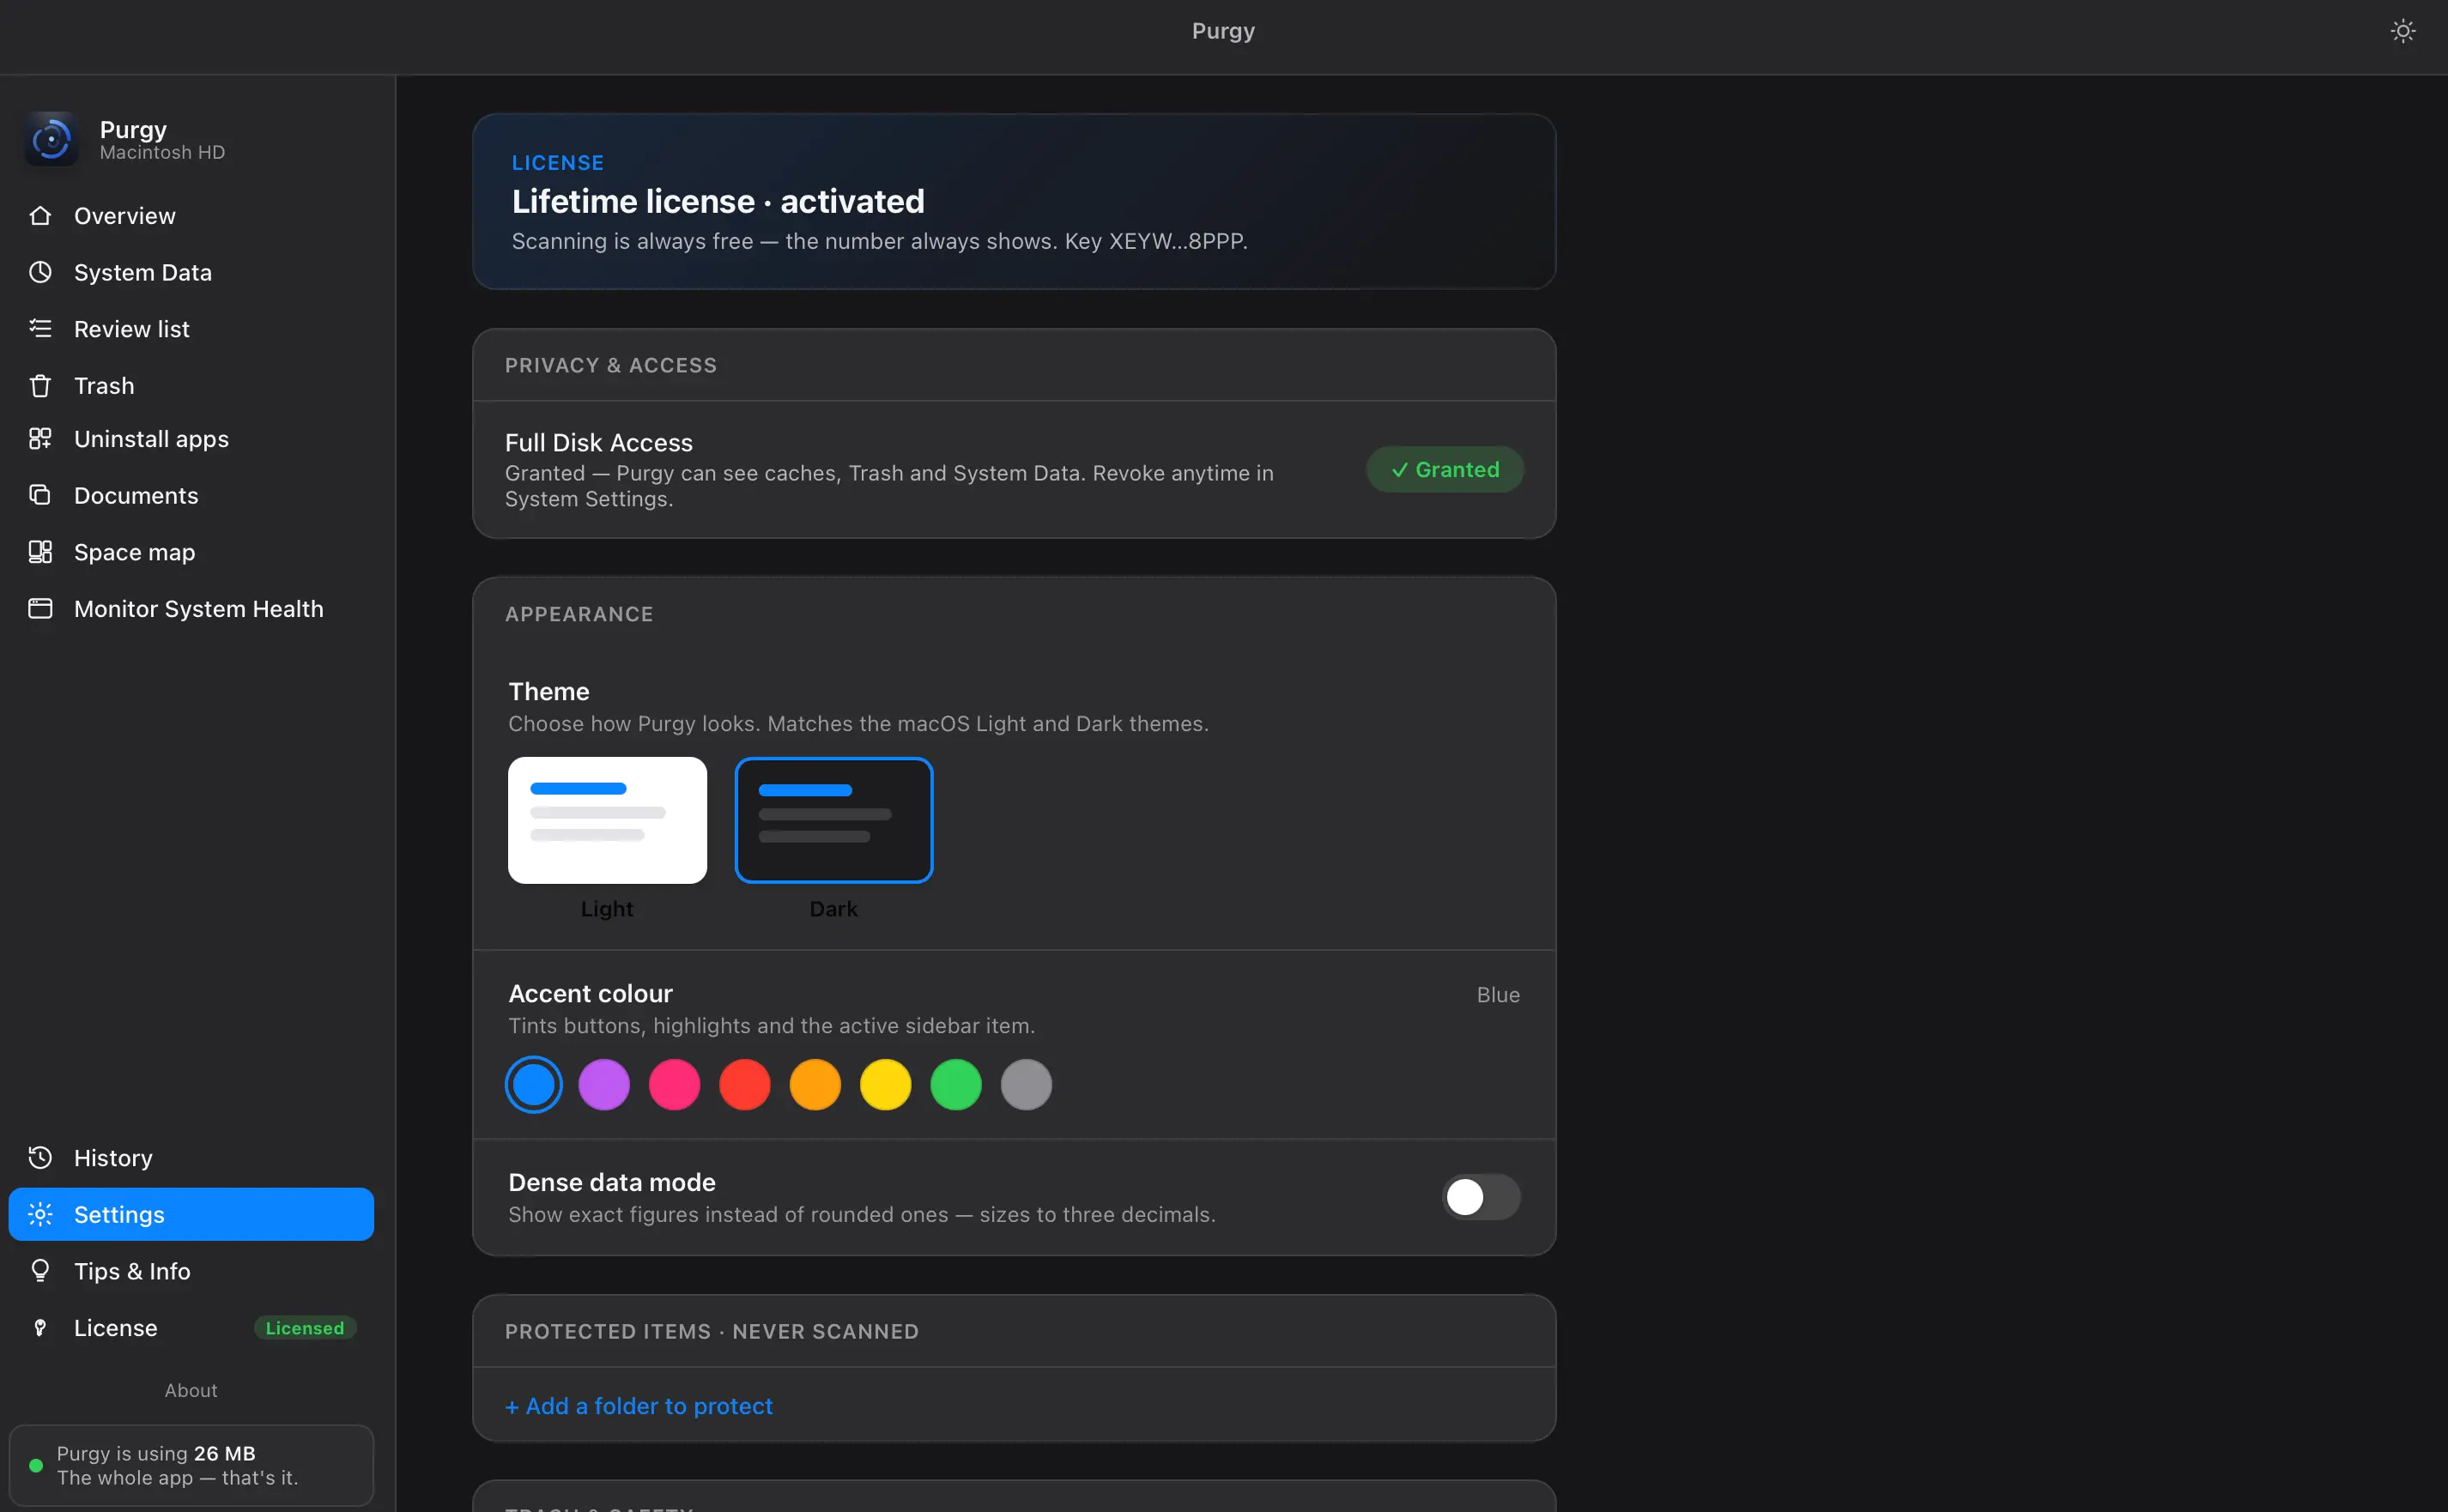Screen dimensions: 2448x1512
Task: Choose the yellow accent colour
Action: [886, 1085]
